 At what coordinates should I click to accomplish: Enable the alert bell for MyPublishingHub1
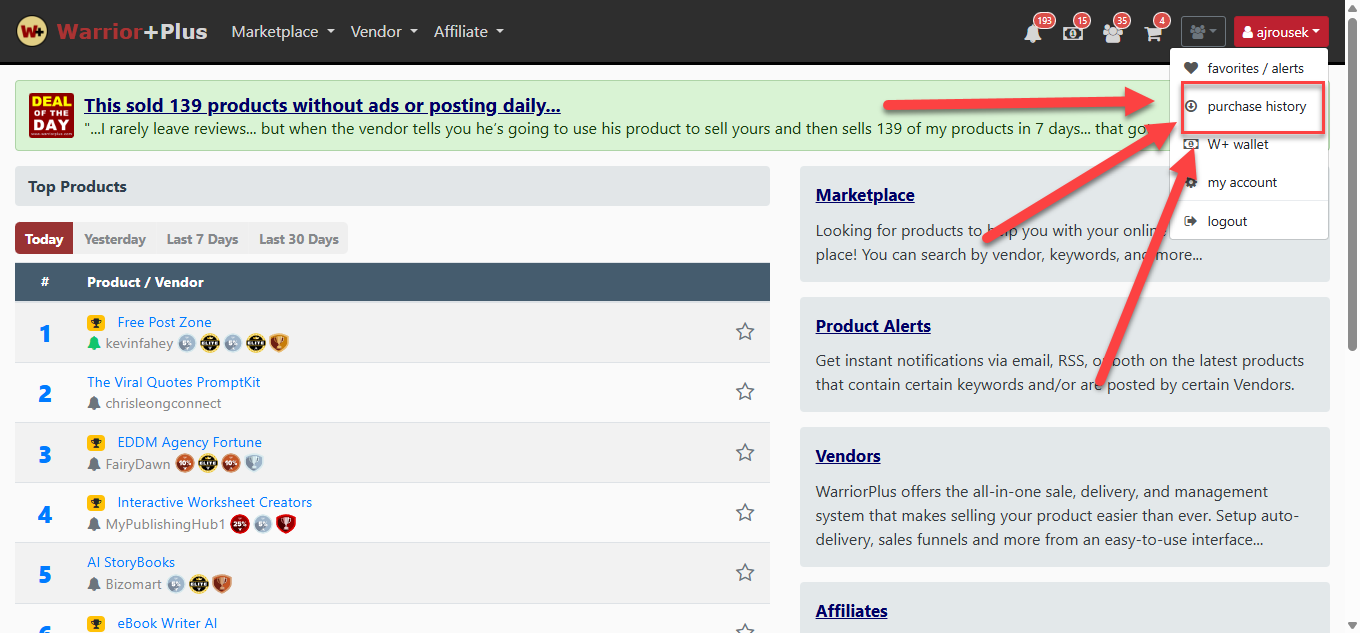[x=94, y=524]
